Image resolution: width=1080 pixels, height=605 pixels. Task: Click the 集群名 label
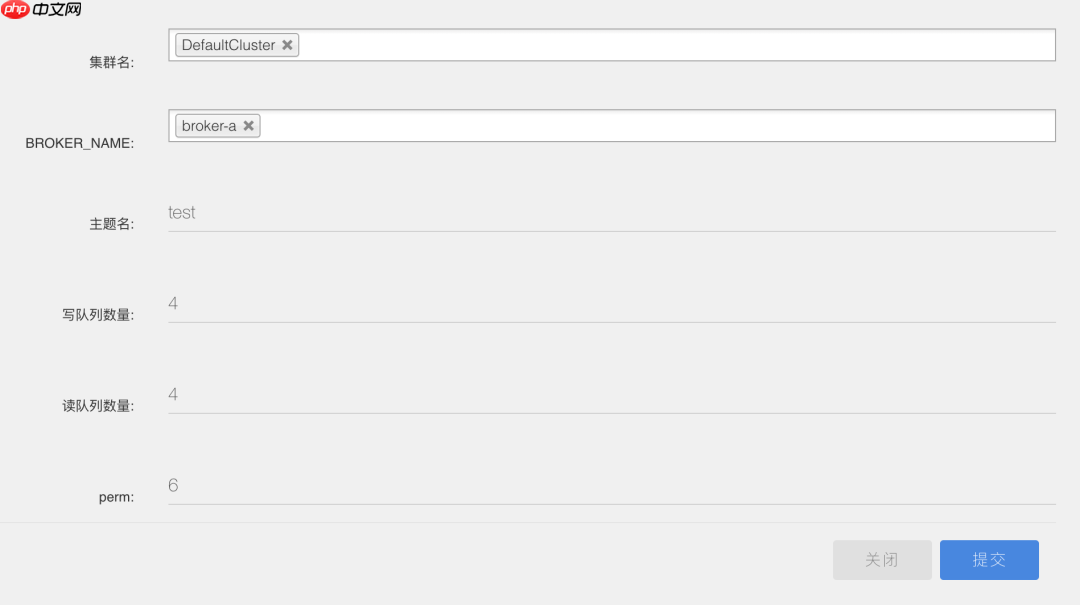coord(111,62)
